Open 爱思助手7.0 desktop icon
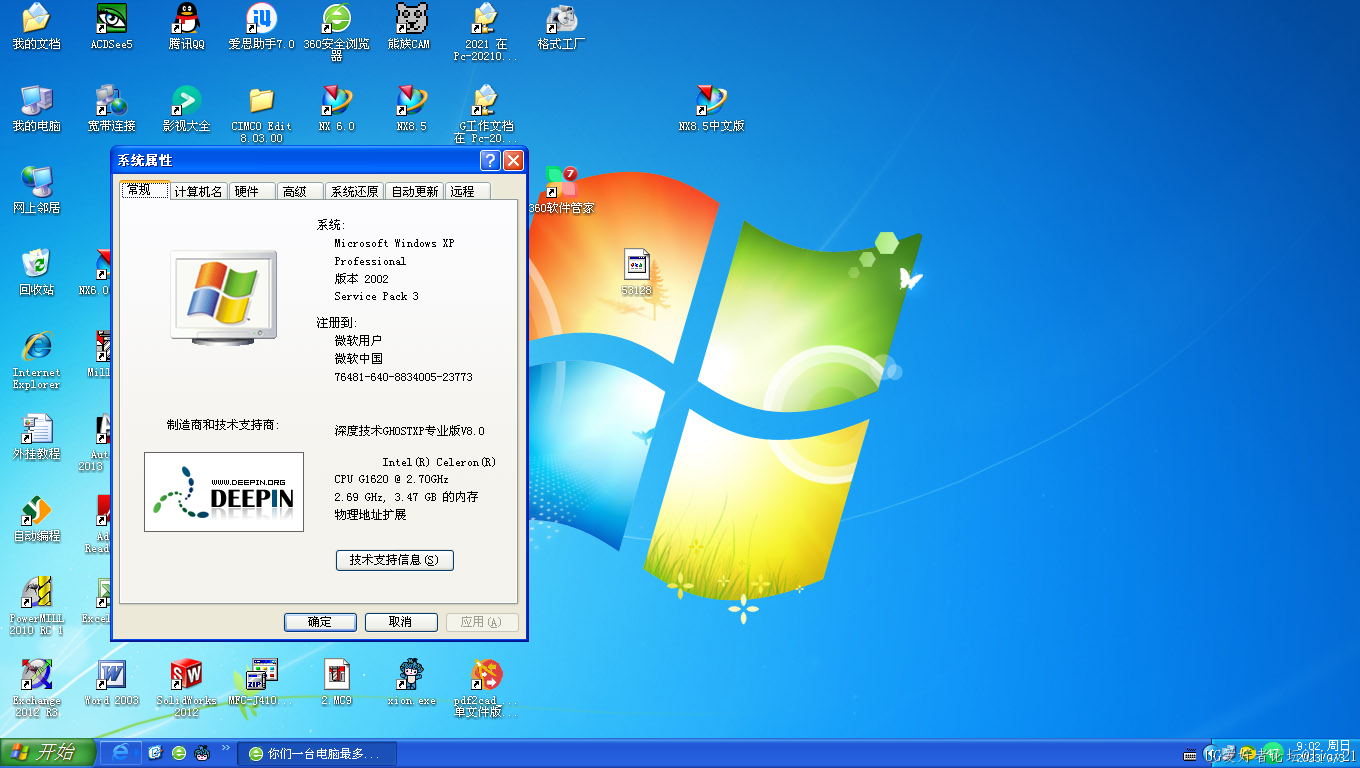The height and width of the screenshot is (768, 1360). [261, 27]
